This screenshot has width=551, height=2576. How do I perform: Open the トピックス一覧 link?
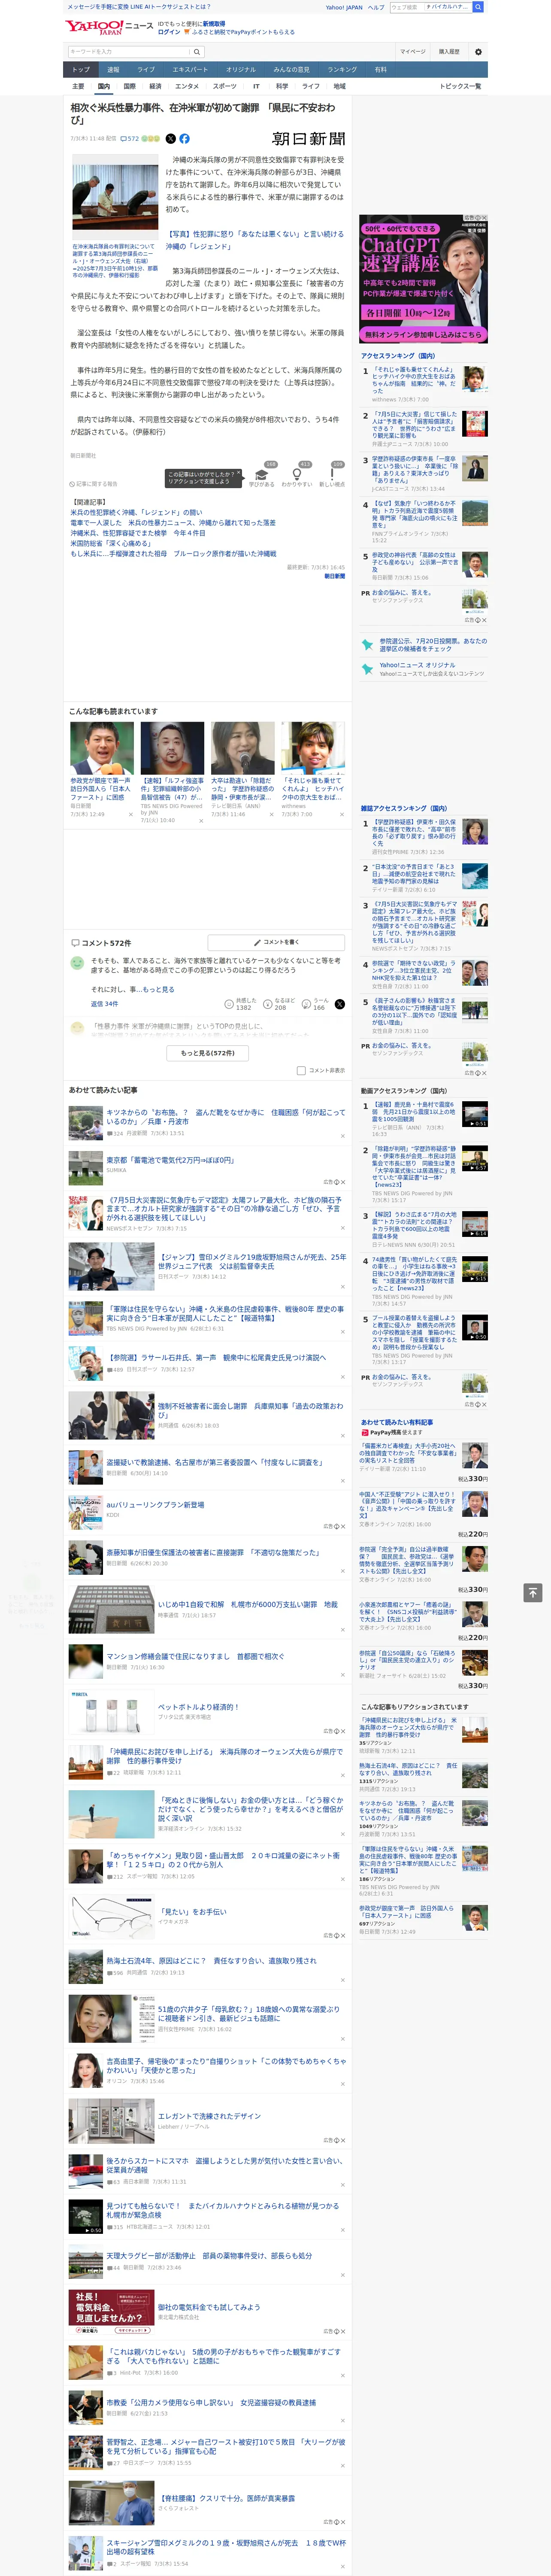pos(460,86)
